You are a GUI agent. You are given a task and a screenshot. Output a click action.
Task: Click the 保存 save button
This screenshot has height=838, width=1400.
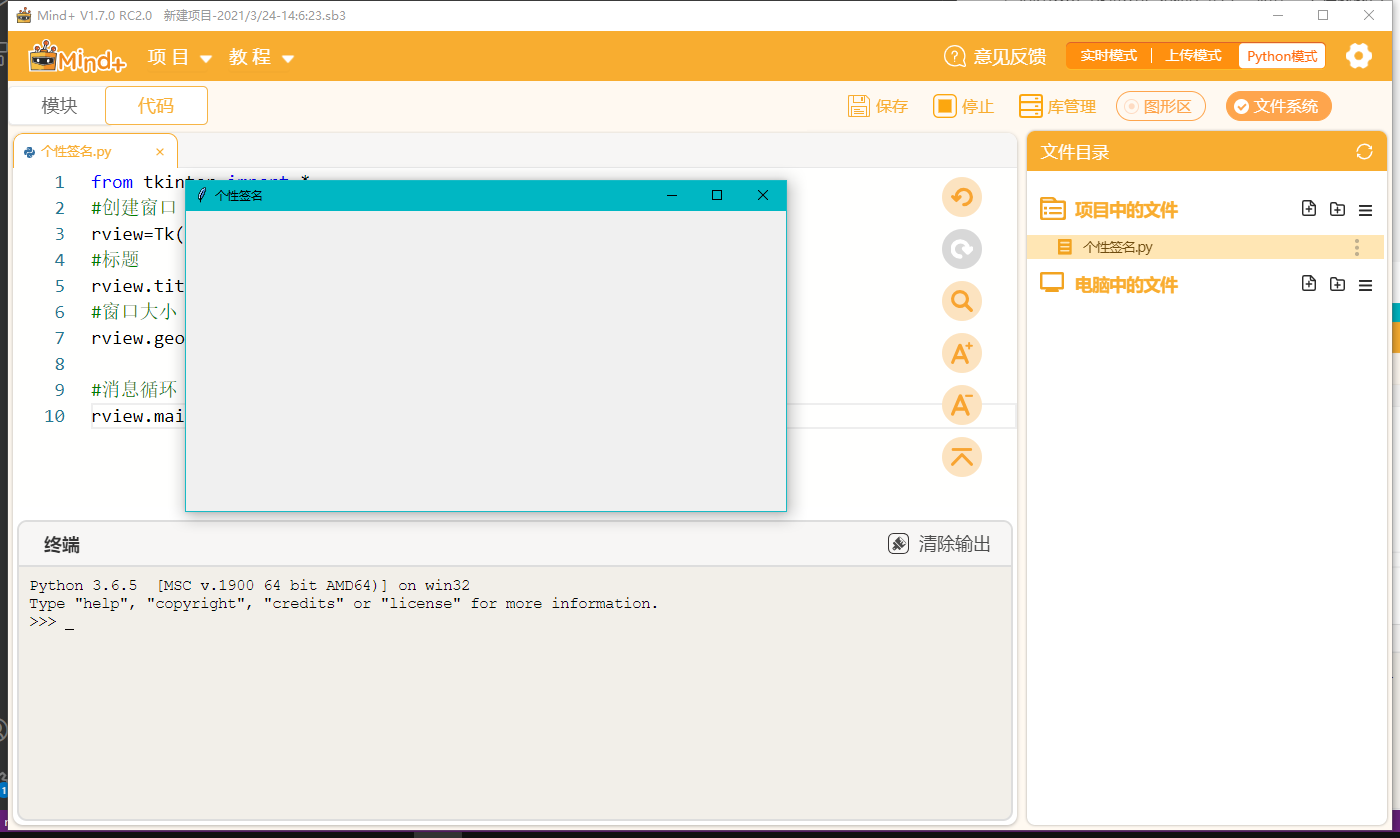pyautogui.click(x=877, y=106)
